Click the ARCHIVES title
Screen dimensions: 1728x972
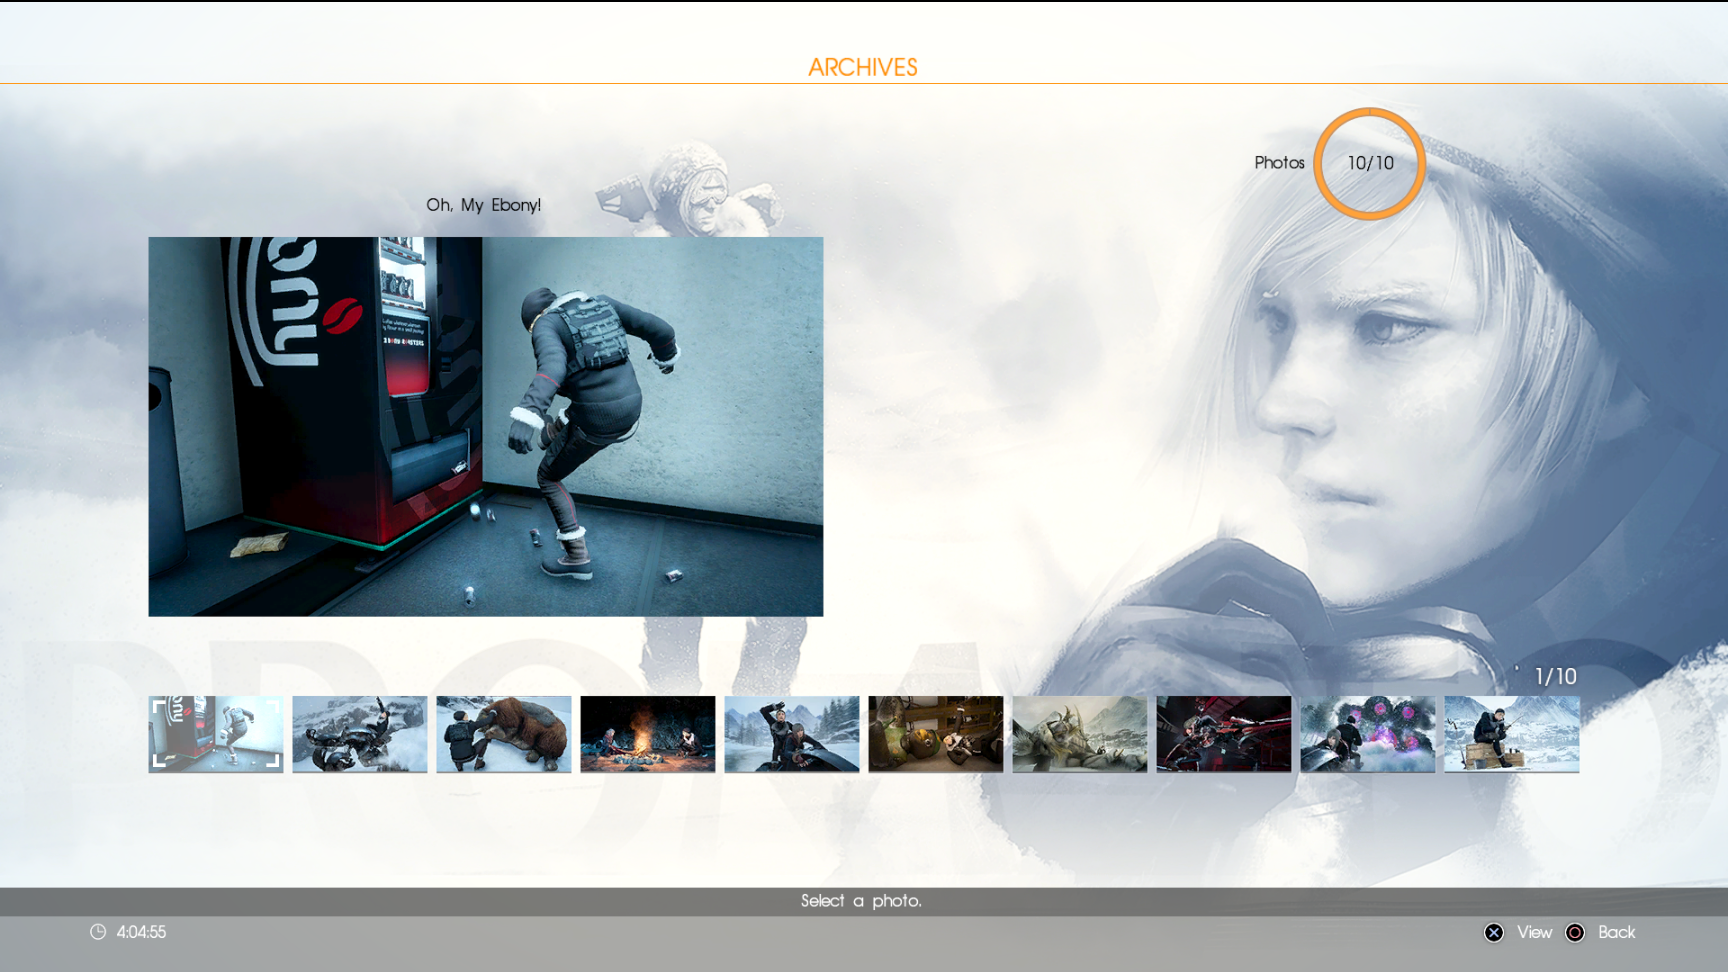[863, 67]
